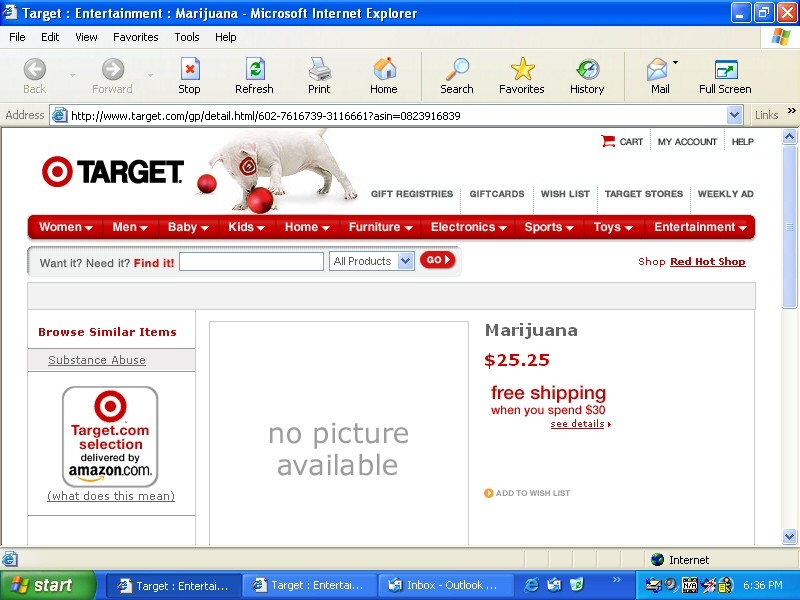Open the File menu
Image resolution: width=800 pixels, height=600 pixels.
tap(17, 37)
